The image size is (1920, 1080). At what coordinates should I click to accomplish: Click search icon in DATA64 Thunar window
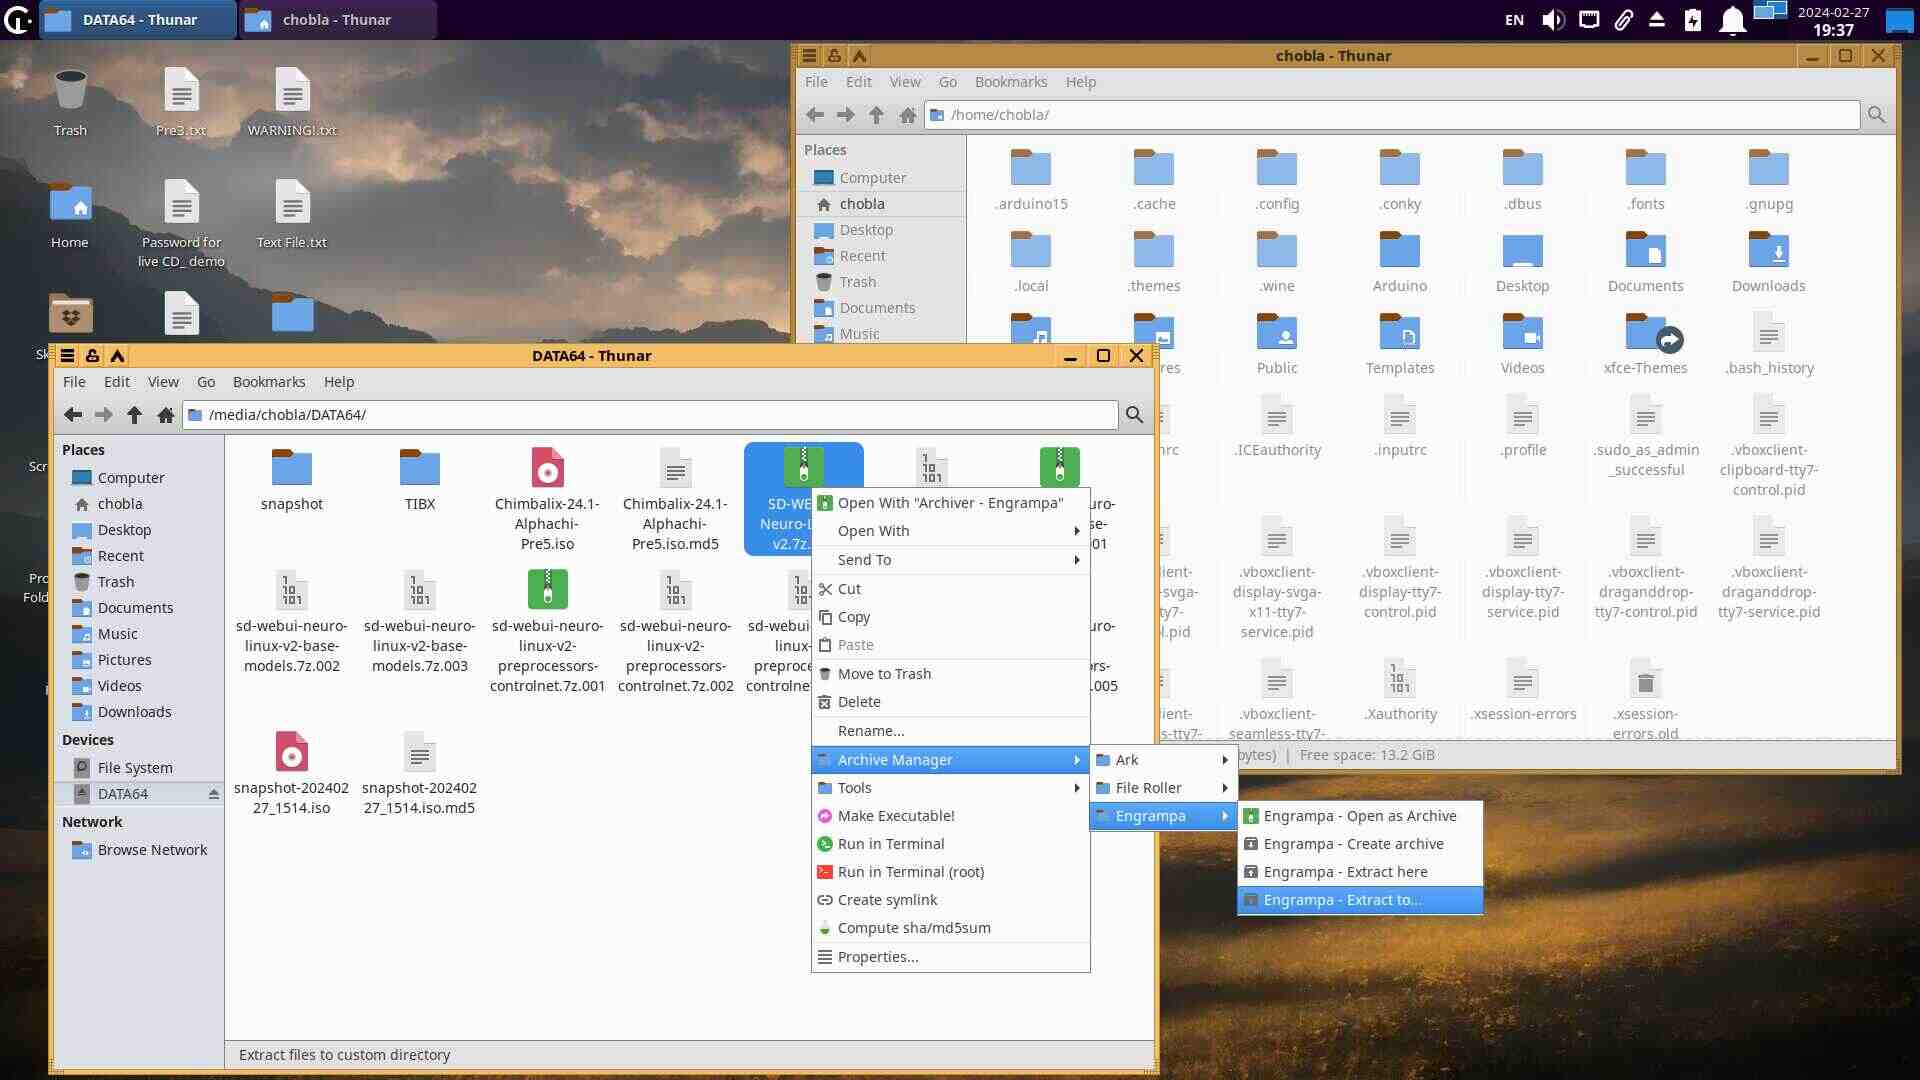(x=1134, y=415)
